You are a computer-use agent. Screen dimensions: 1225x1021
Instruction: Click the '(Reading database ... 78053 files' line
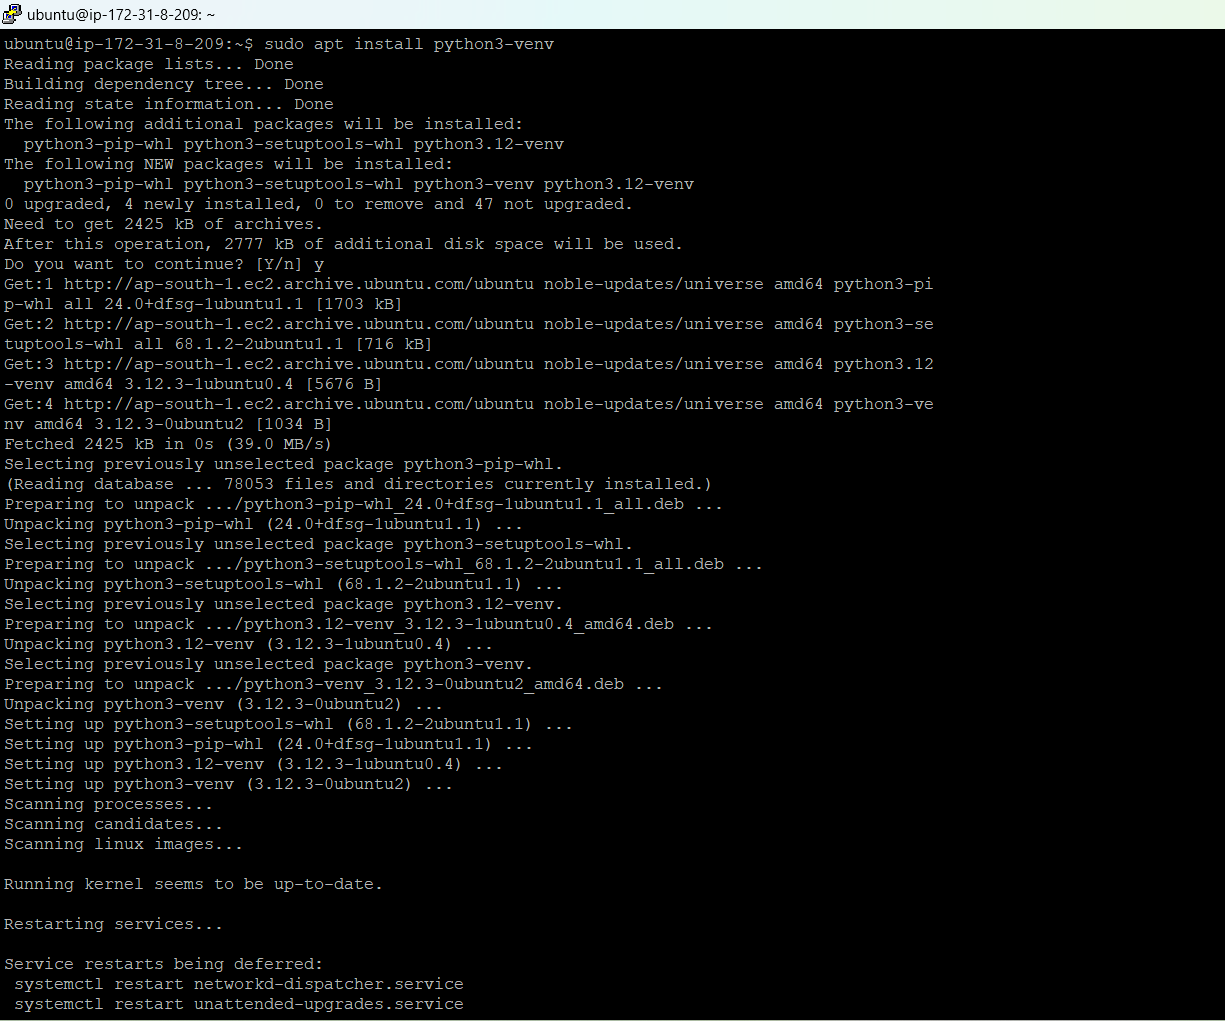(358, 484)
